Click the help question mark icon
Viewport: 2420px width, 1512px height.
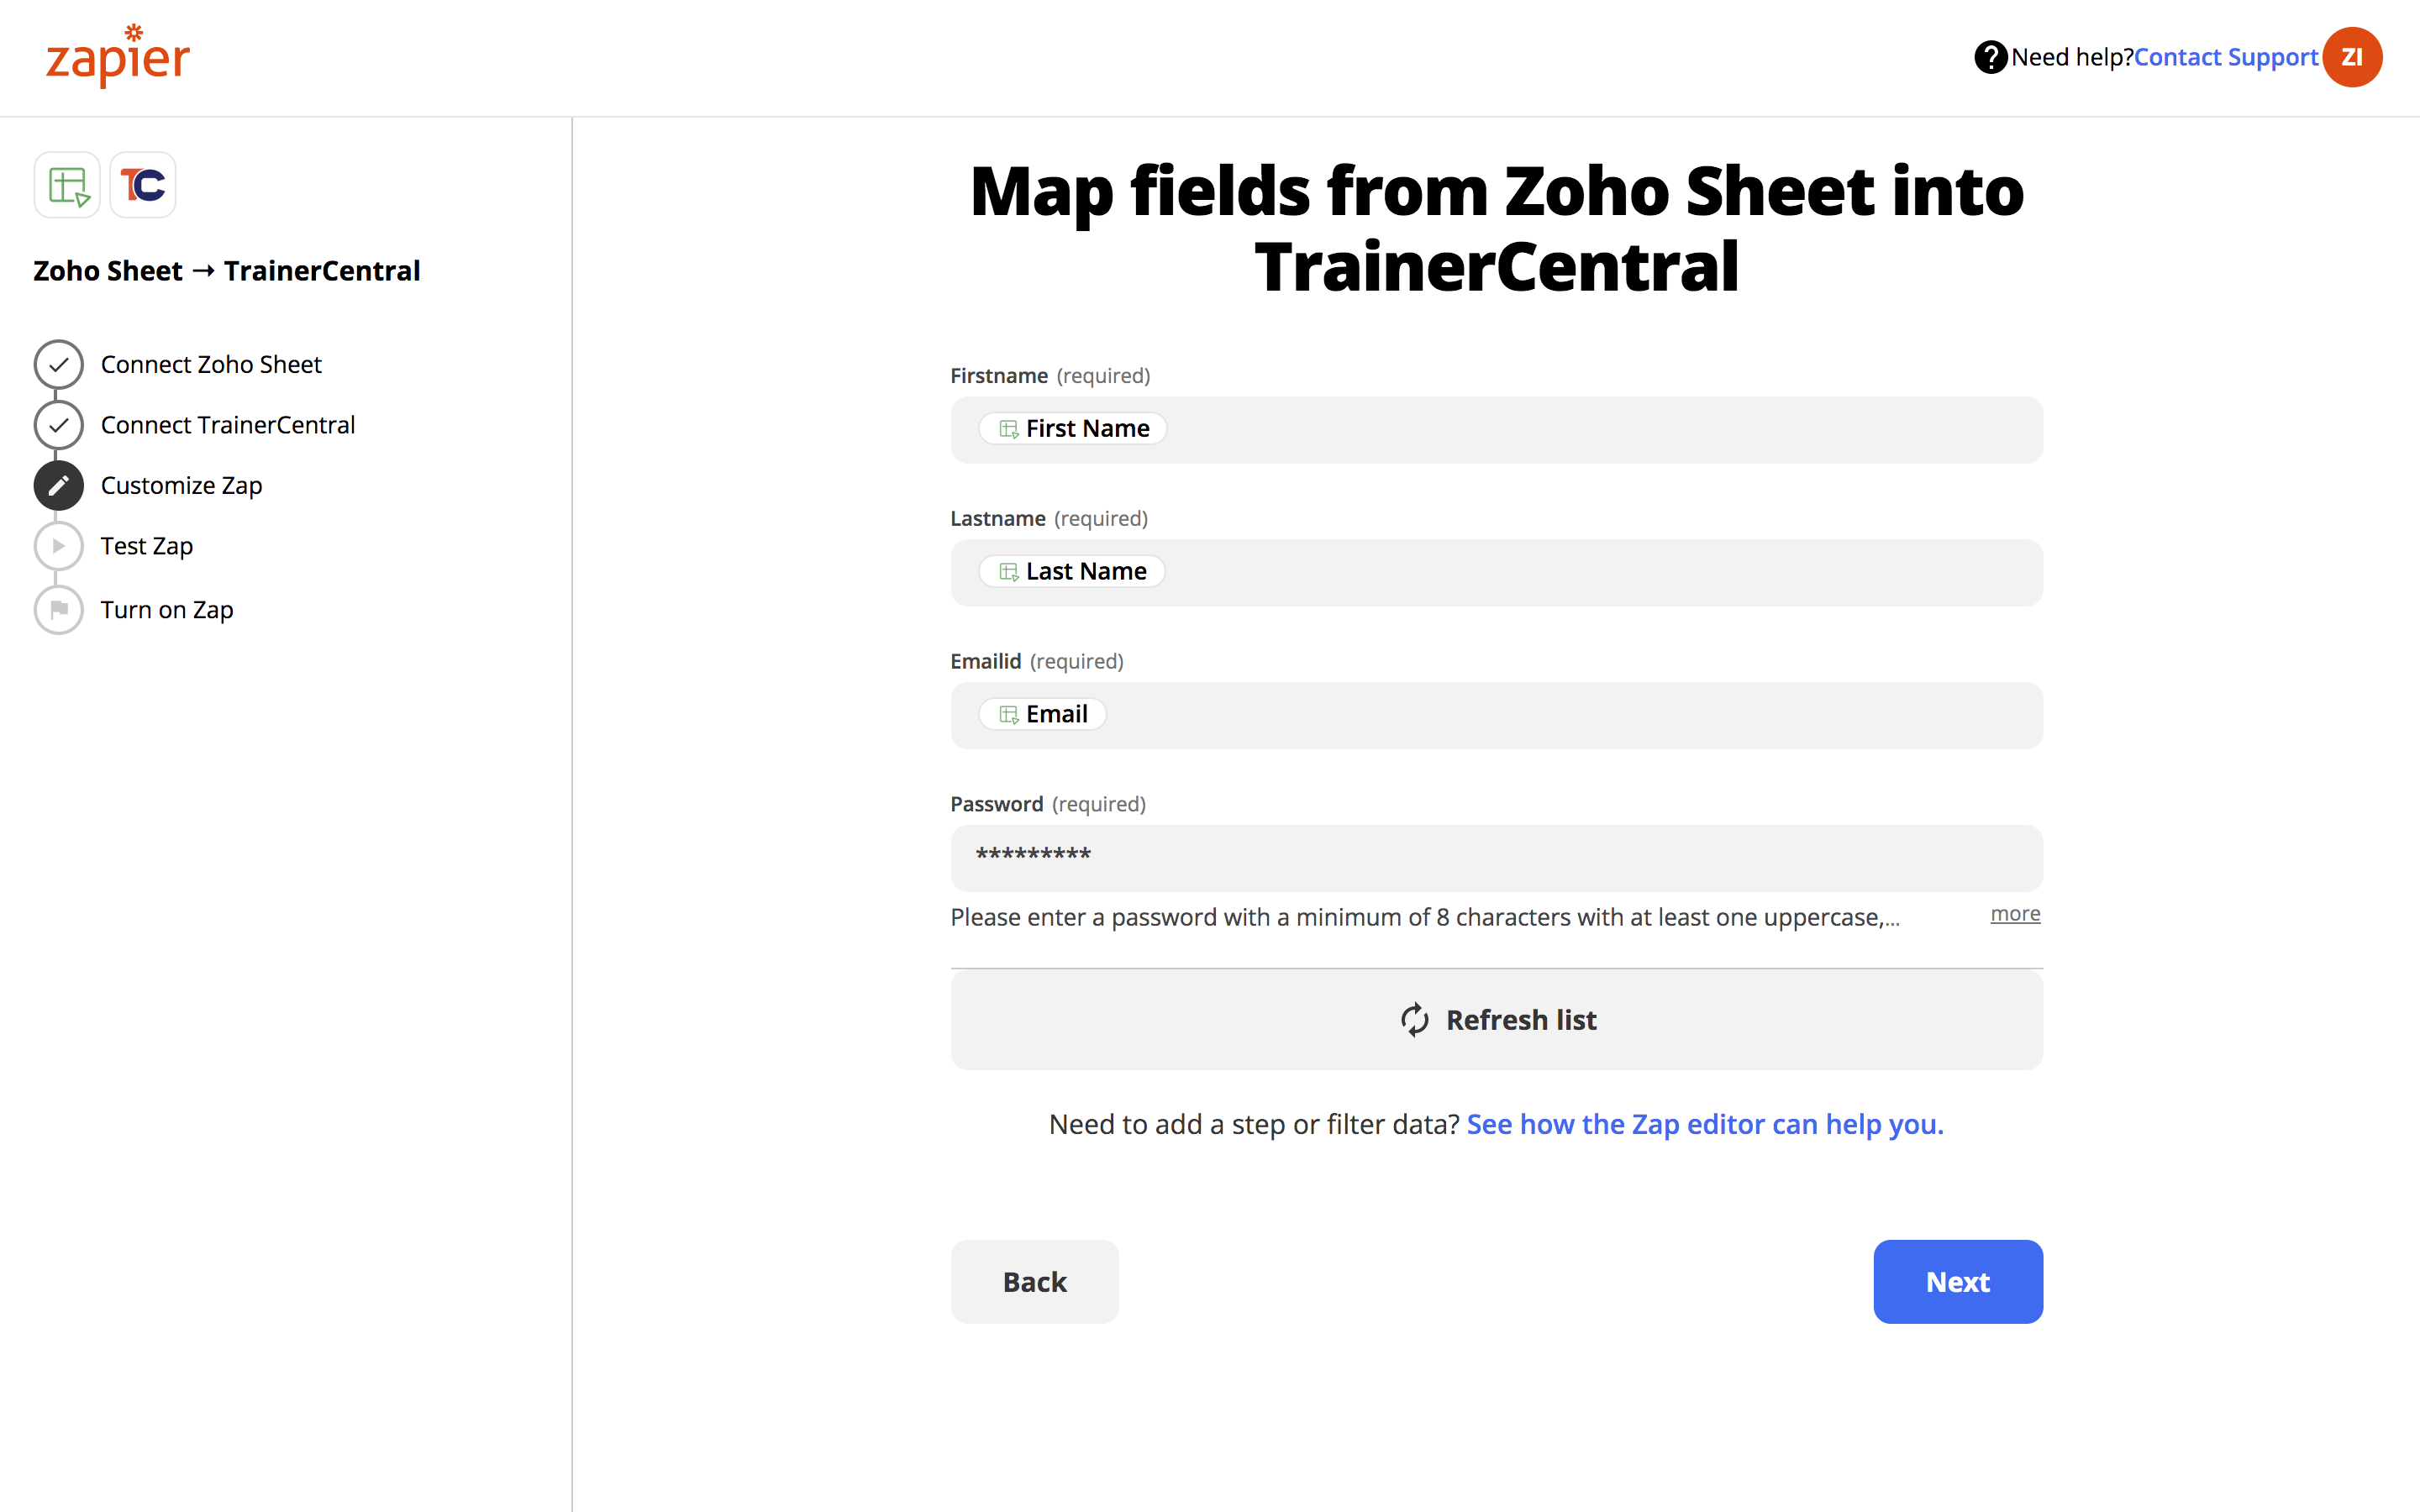(x=1990, y=57)
